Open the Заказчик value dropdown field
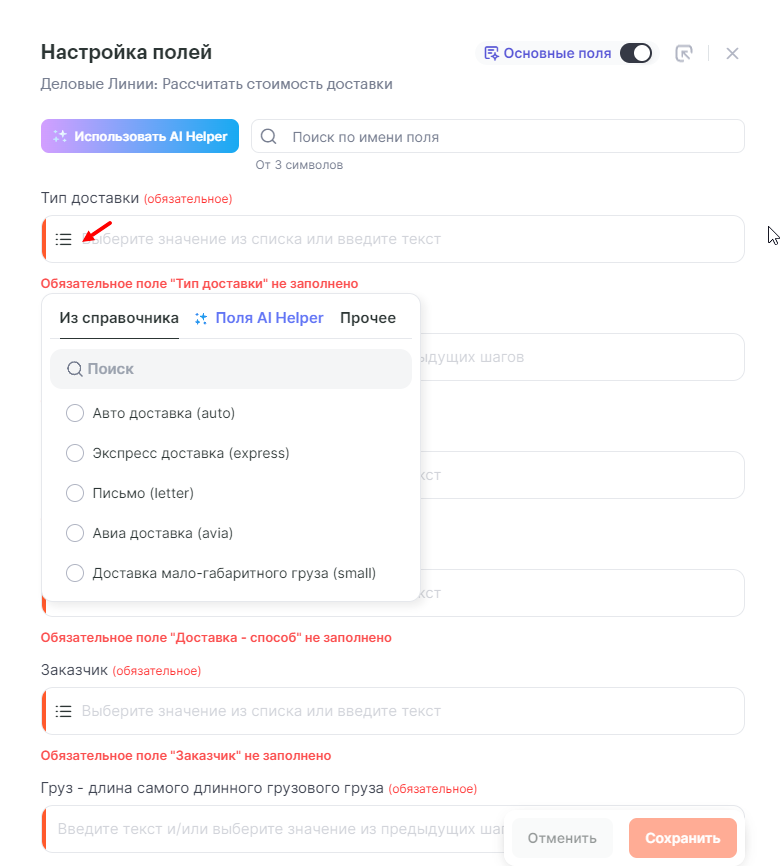The image size is (783, 866). click(x=400, y=711)
